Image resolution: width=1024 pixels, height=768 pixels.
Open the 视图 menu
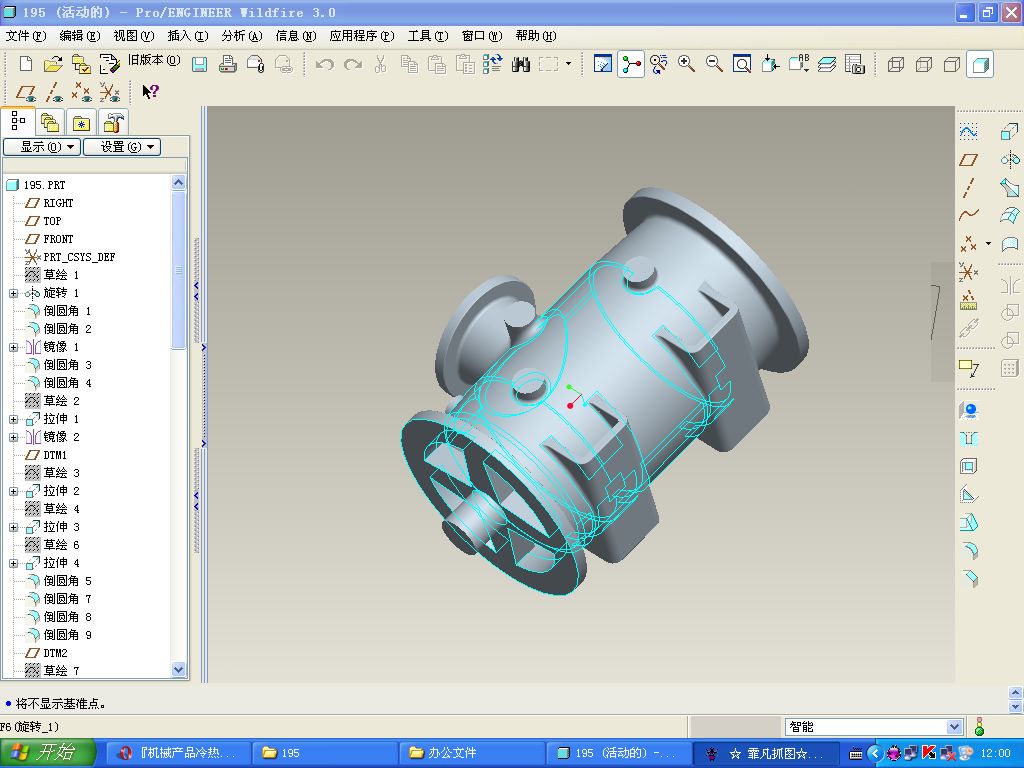point(134,36)
